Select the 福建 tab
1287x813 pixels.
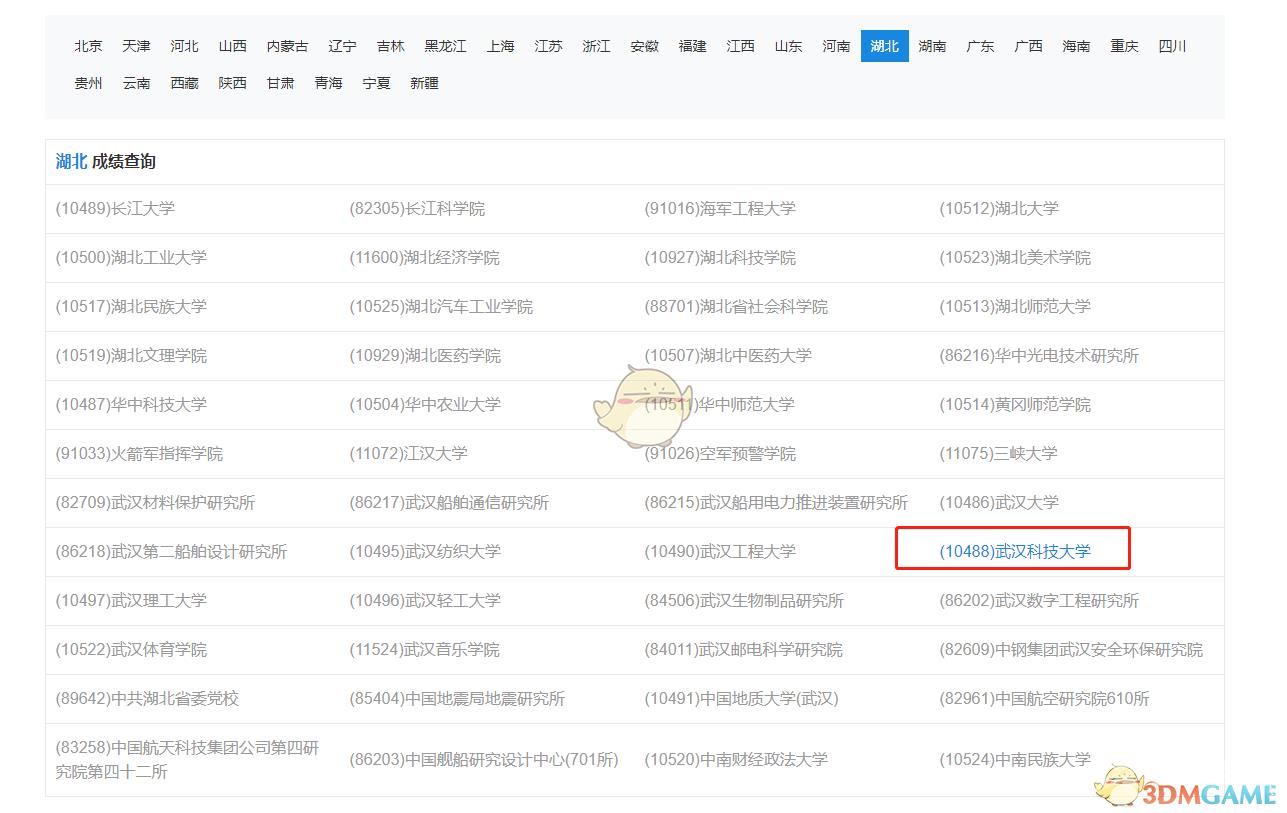[693, 46]
